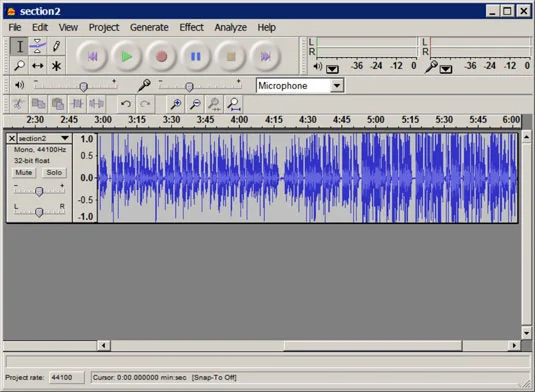Click the 5:00 mark on timeline ruler

click(x=375, y=120)
